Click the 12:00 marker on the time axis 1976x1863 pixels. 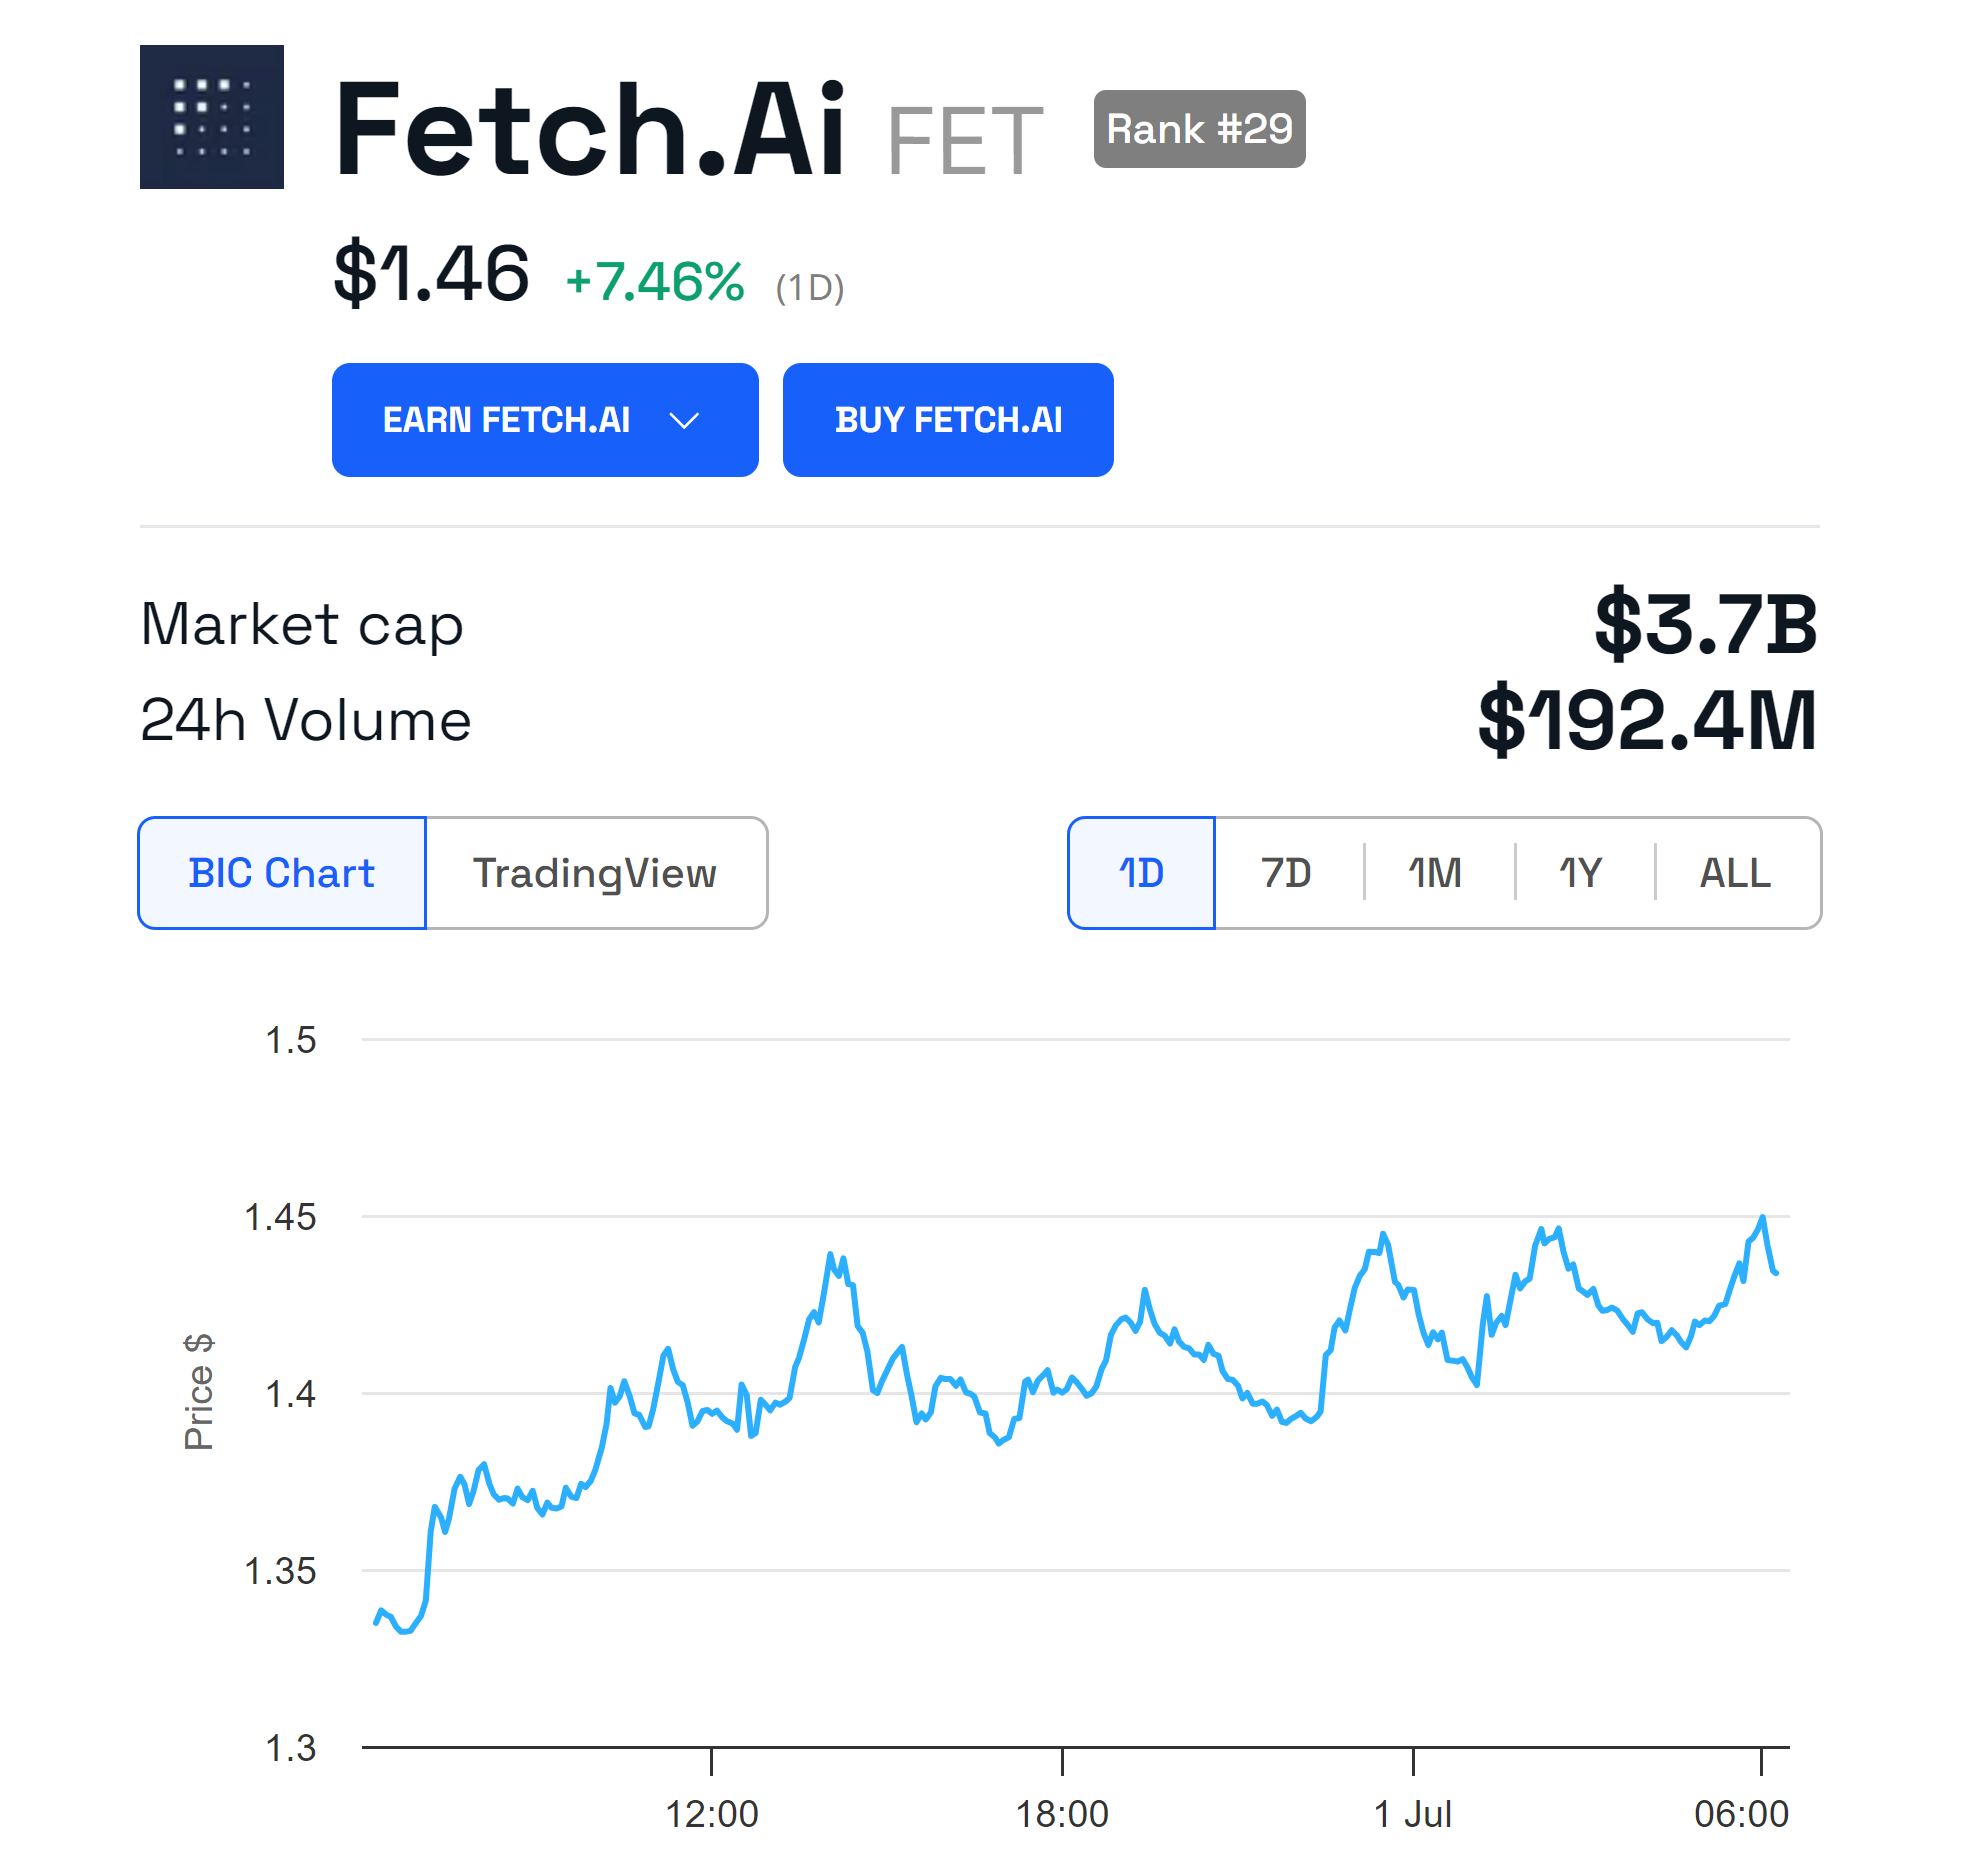coord(712,1814)
